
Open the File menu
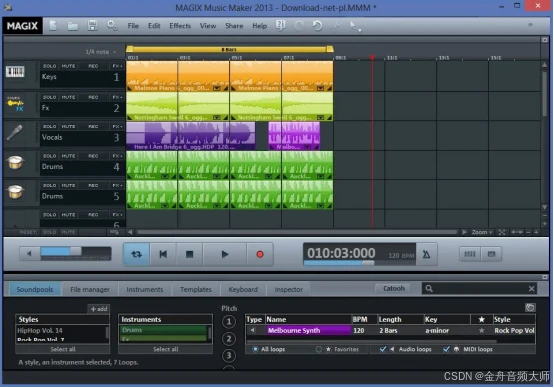tap(133, 26)
